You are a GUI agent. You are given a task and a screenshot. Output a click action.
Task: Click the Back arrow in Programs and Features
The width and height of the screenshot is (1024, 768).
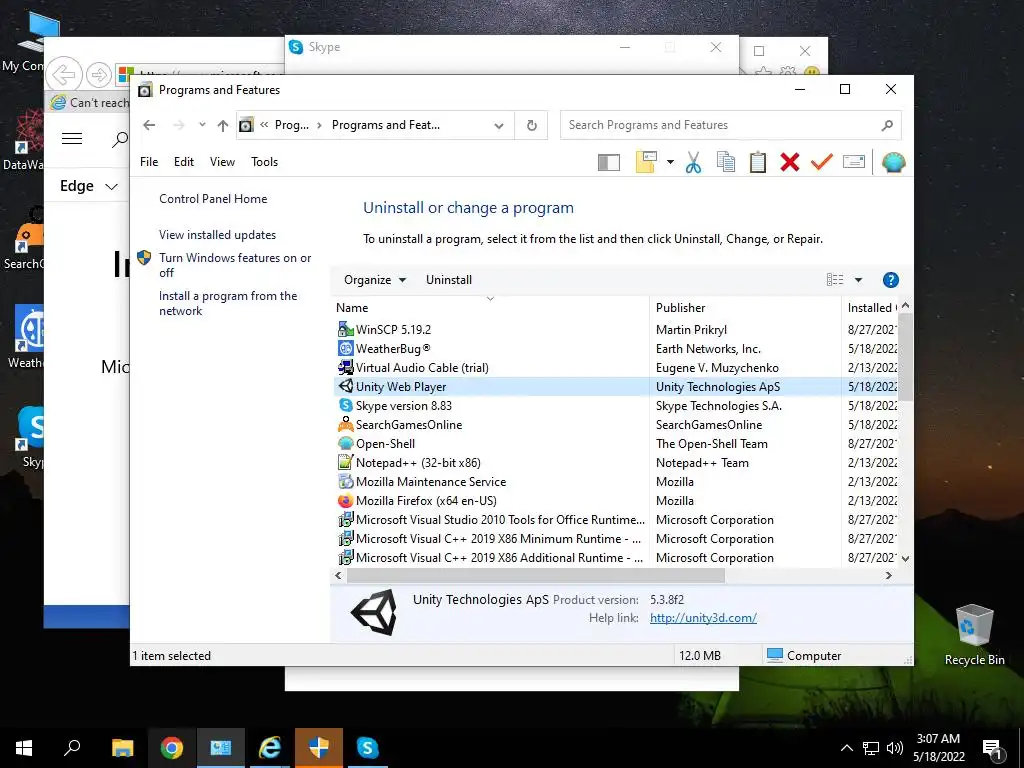(x=149, y=125)
